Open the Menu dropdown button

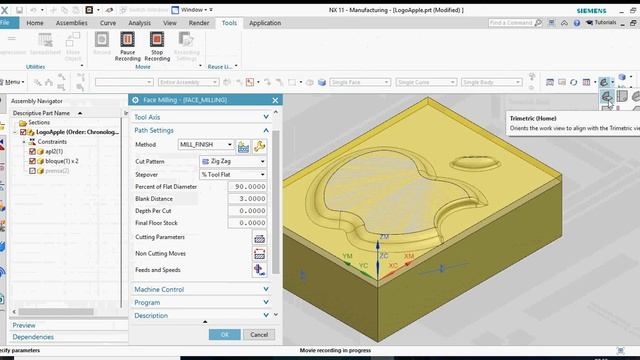click(13, 82)
